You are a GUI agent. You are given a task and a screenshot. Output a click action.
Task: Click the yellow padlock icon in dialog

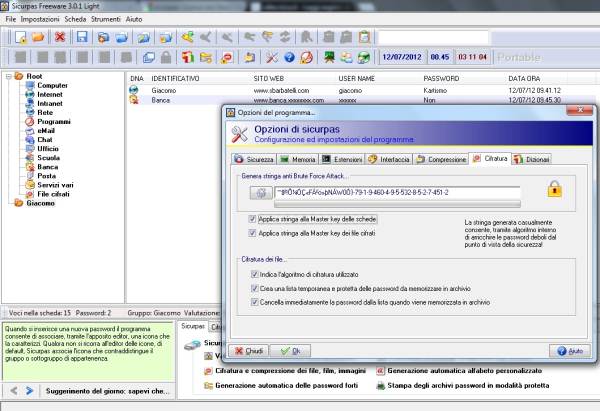click(x=553, y=188)
